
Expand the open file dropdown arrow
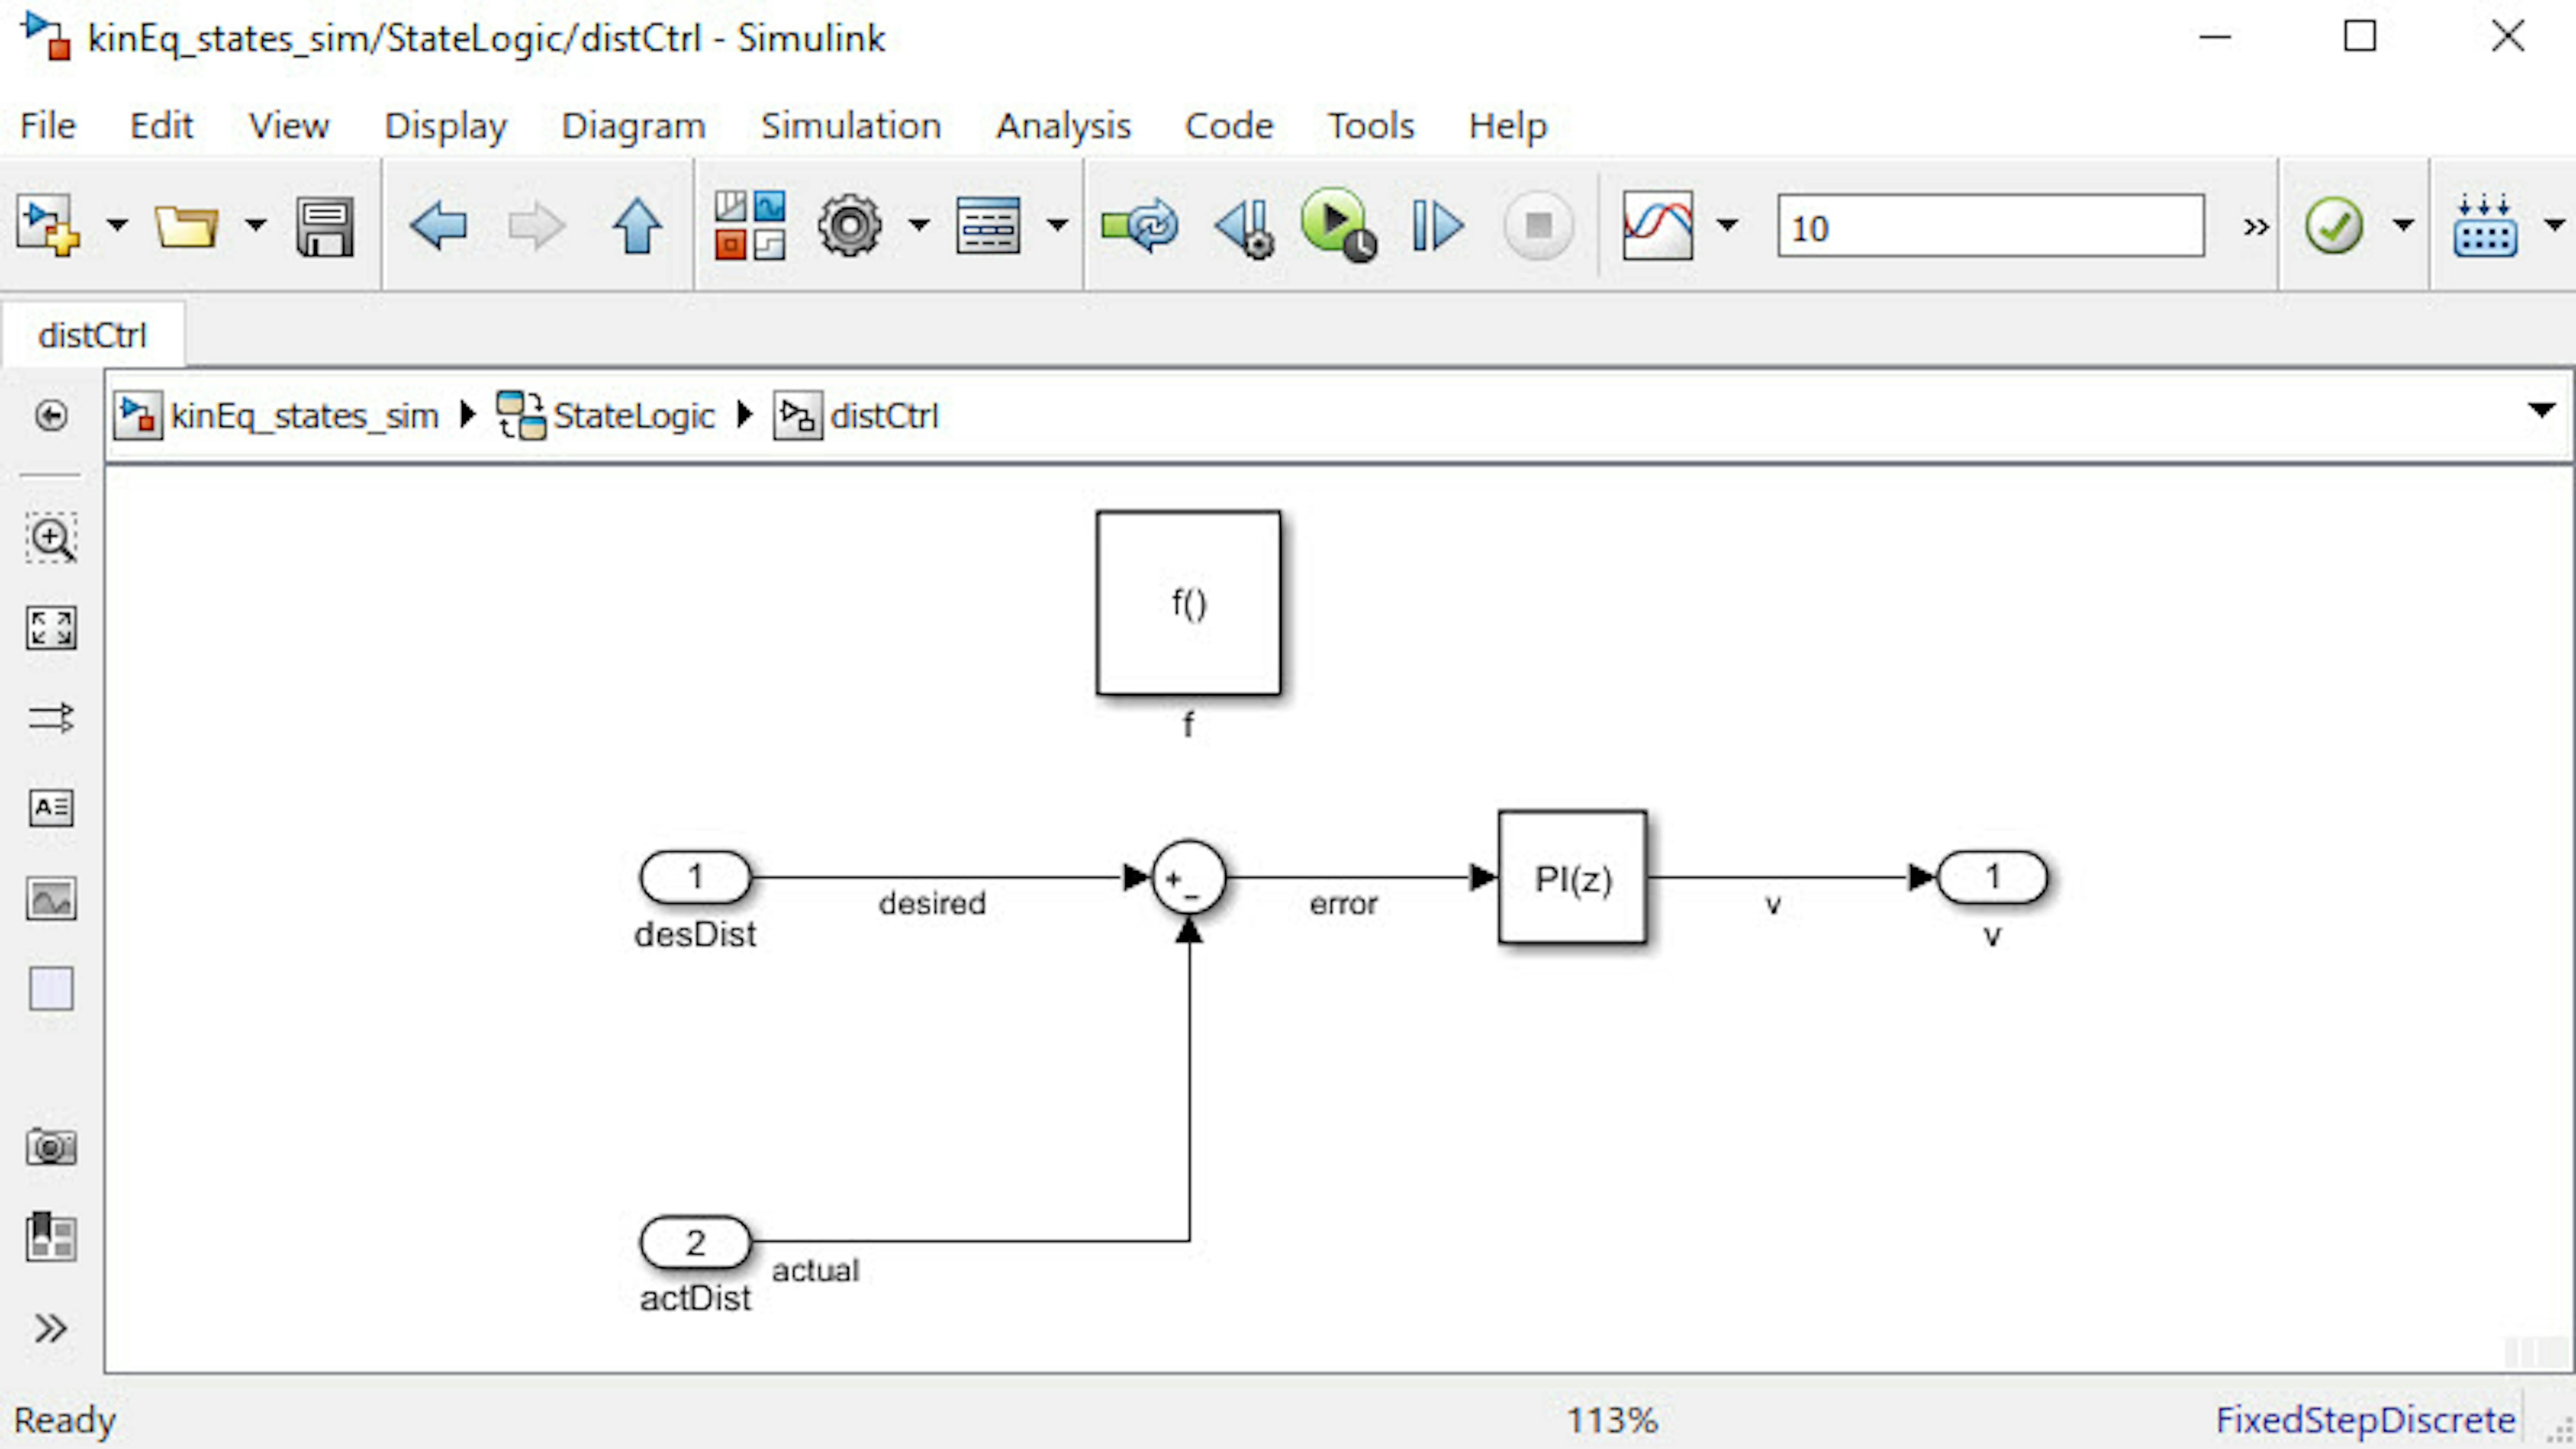255,225
